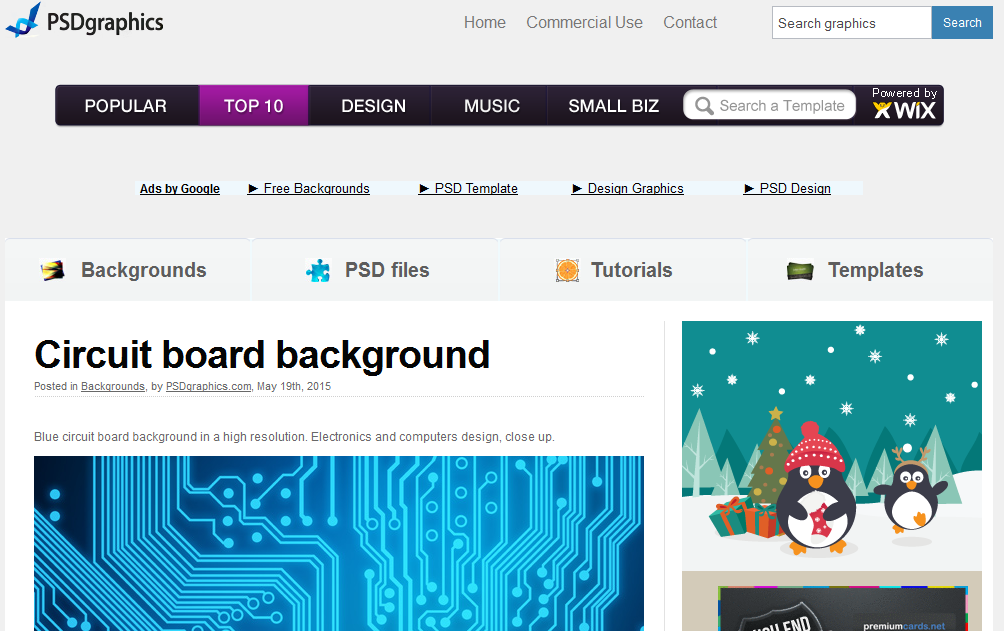Open the PSDgraphics.com author link
Image resolution: width=1004 pixels, height=631 pixels.
click(x=208, y=386)
